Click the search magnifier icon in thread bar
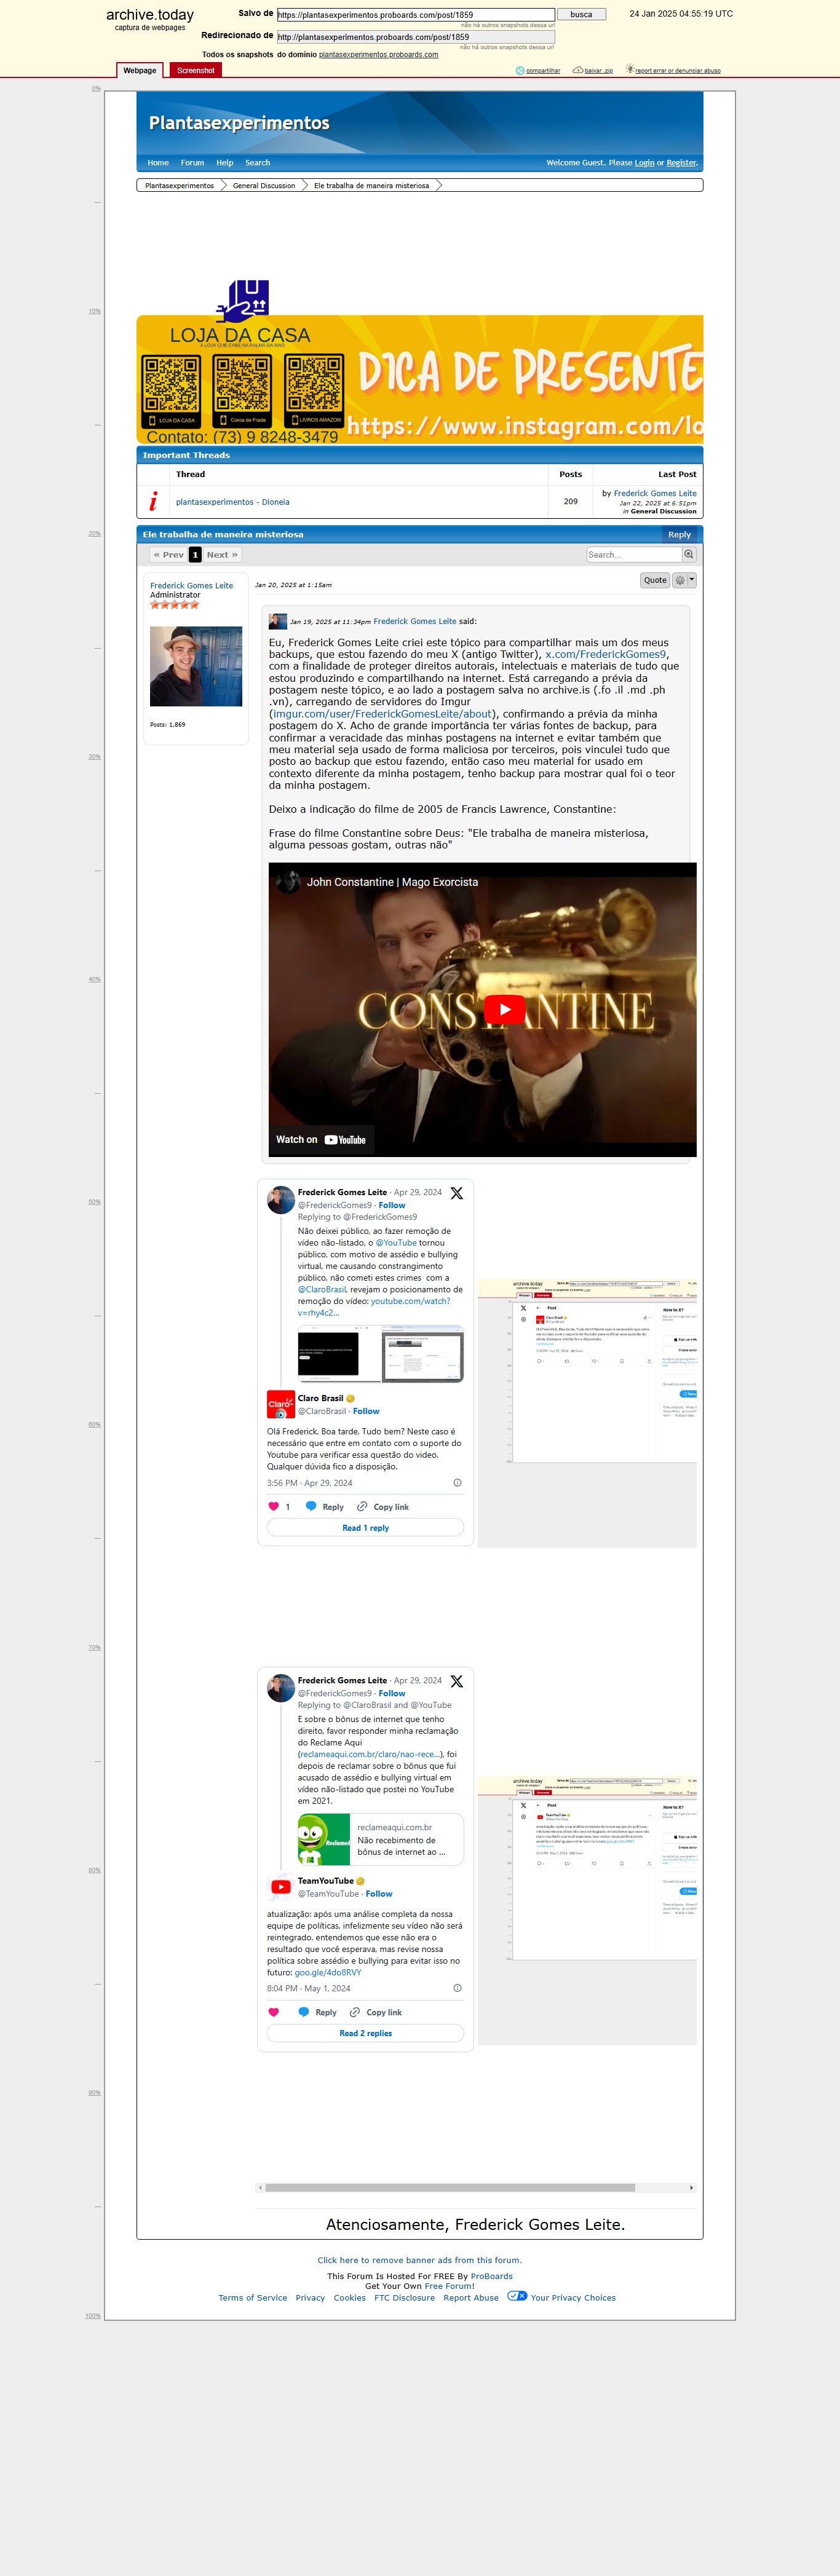 (688, 554)
